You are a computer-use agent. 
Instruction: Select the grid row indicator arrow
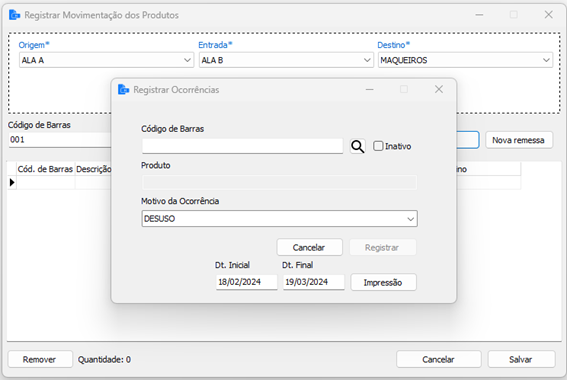[12, 183]
